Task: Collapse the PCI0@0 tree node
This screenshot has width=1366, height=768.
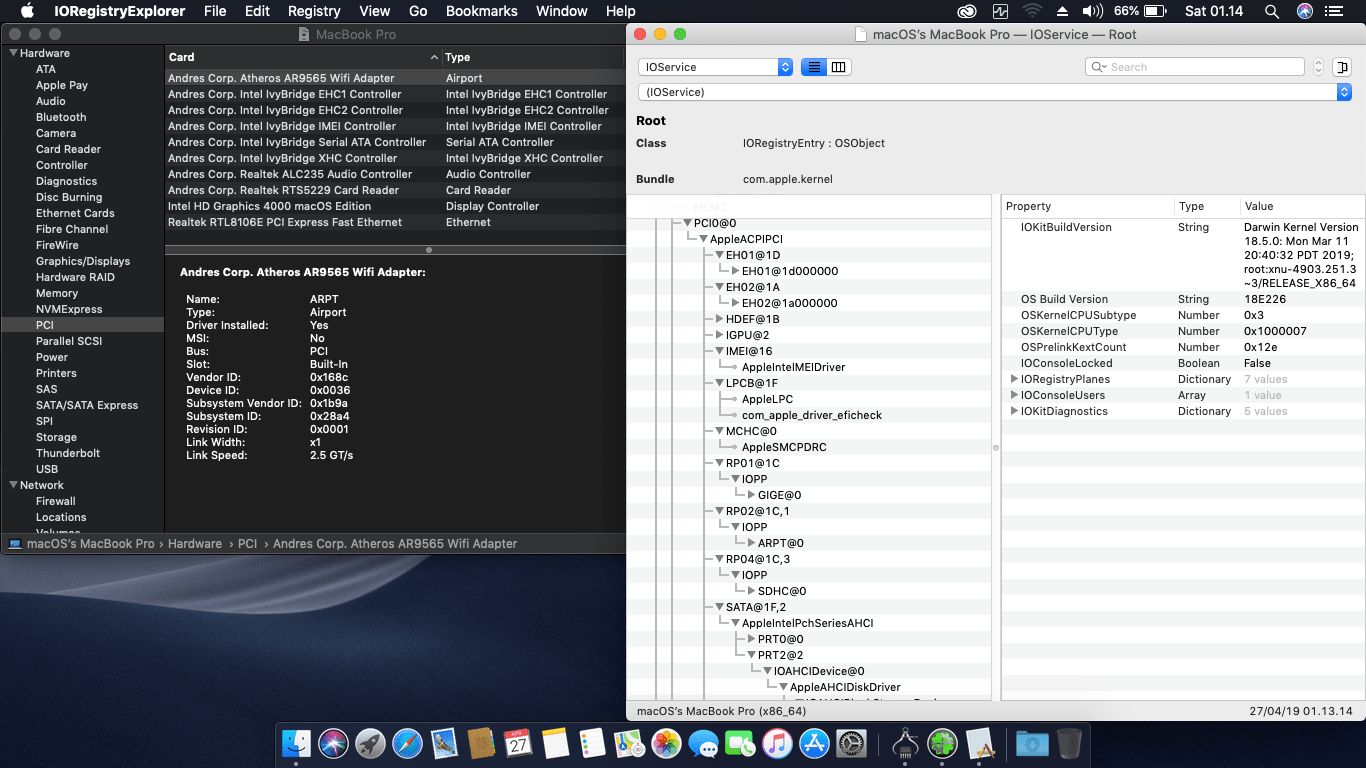Action: (x=687, y=223)
